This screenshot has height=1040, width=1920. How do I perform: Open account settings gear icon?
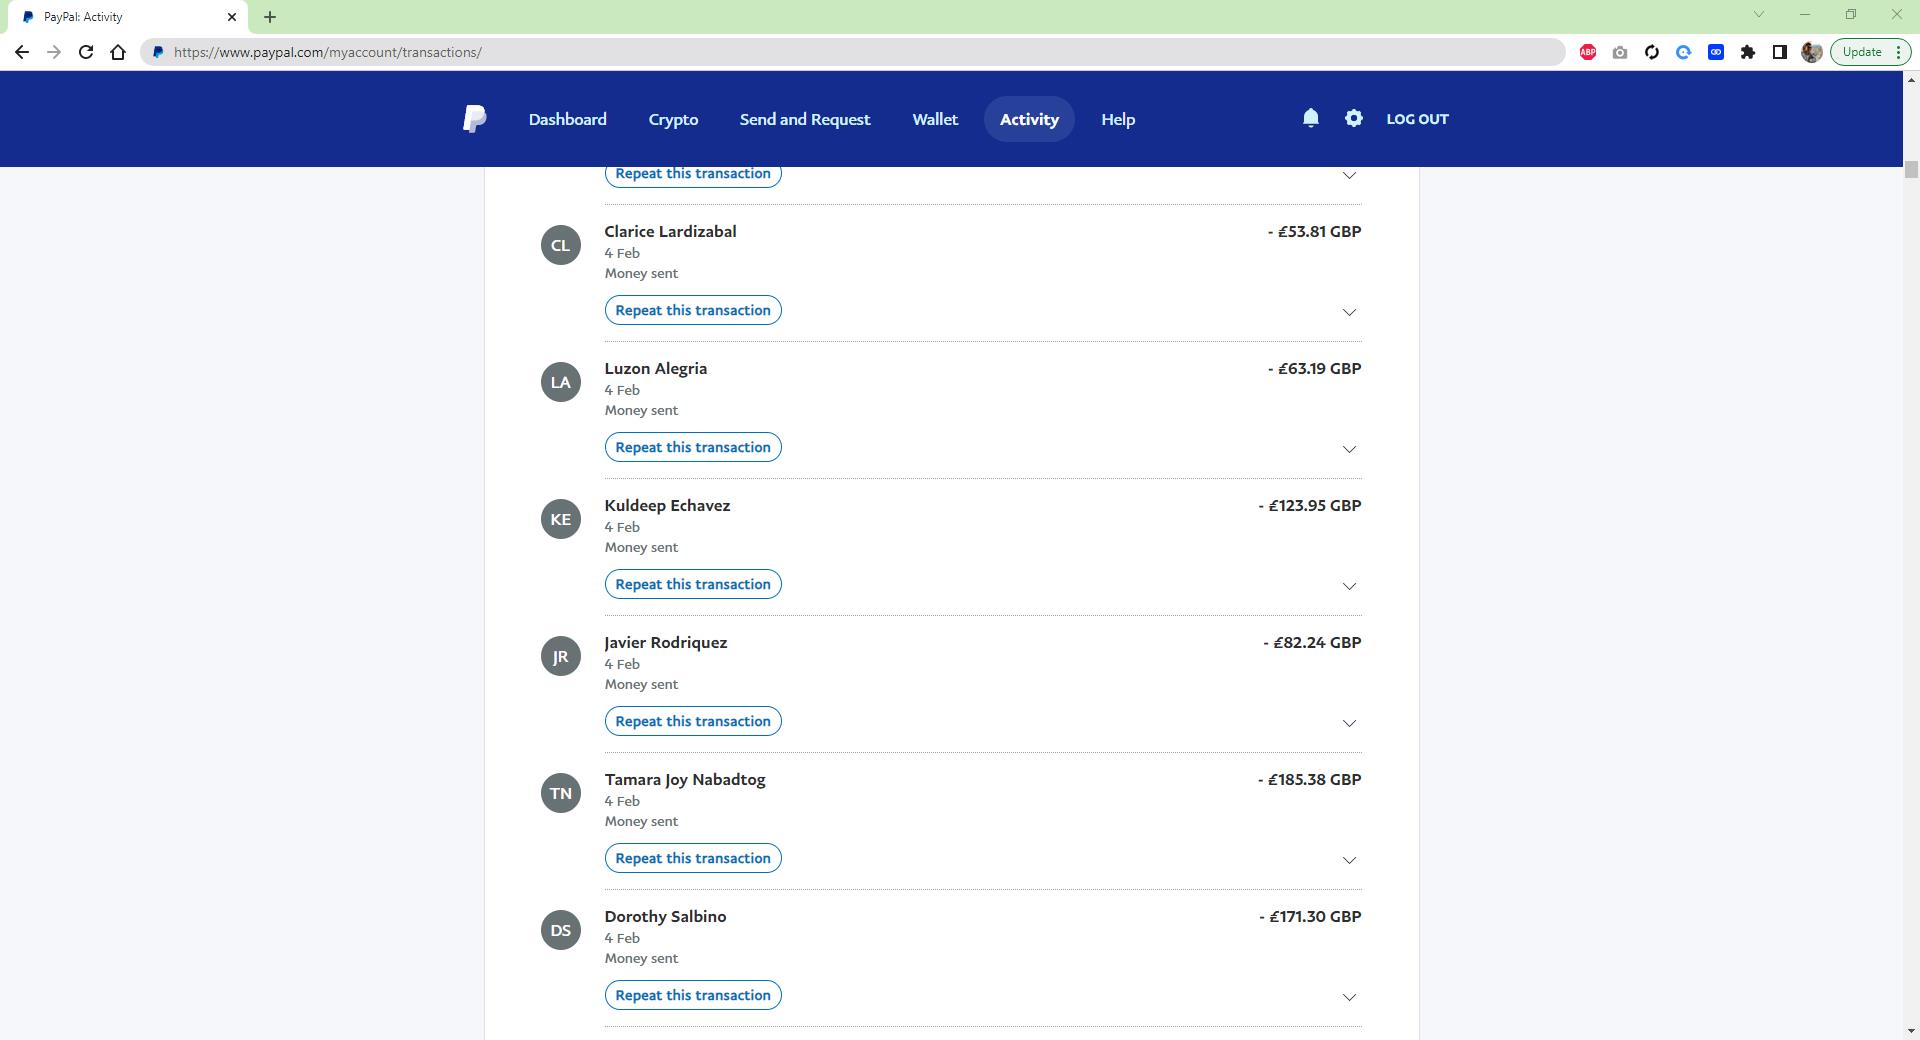(x=1353, y=118)
